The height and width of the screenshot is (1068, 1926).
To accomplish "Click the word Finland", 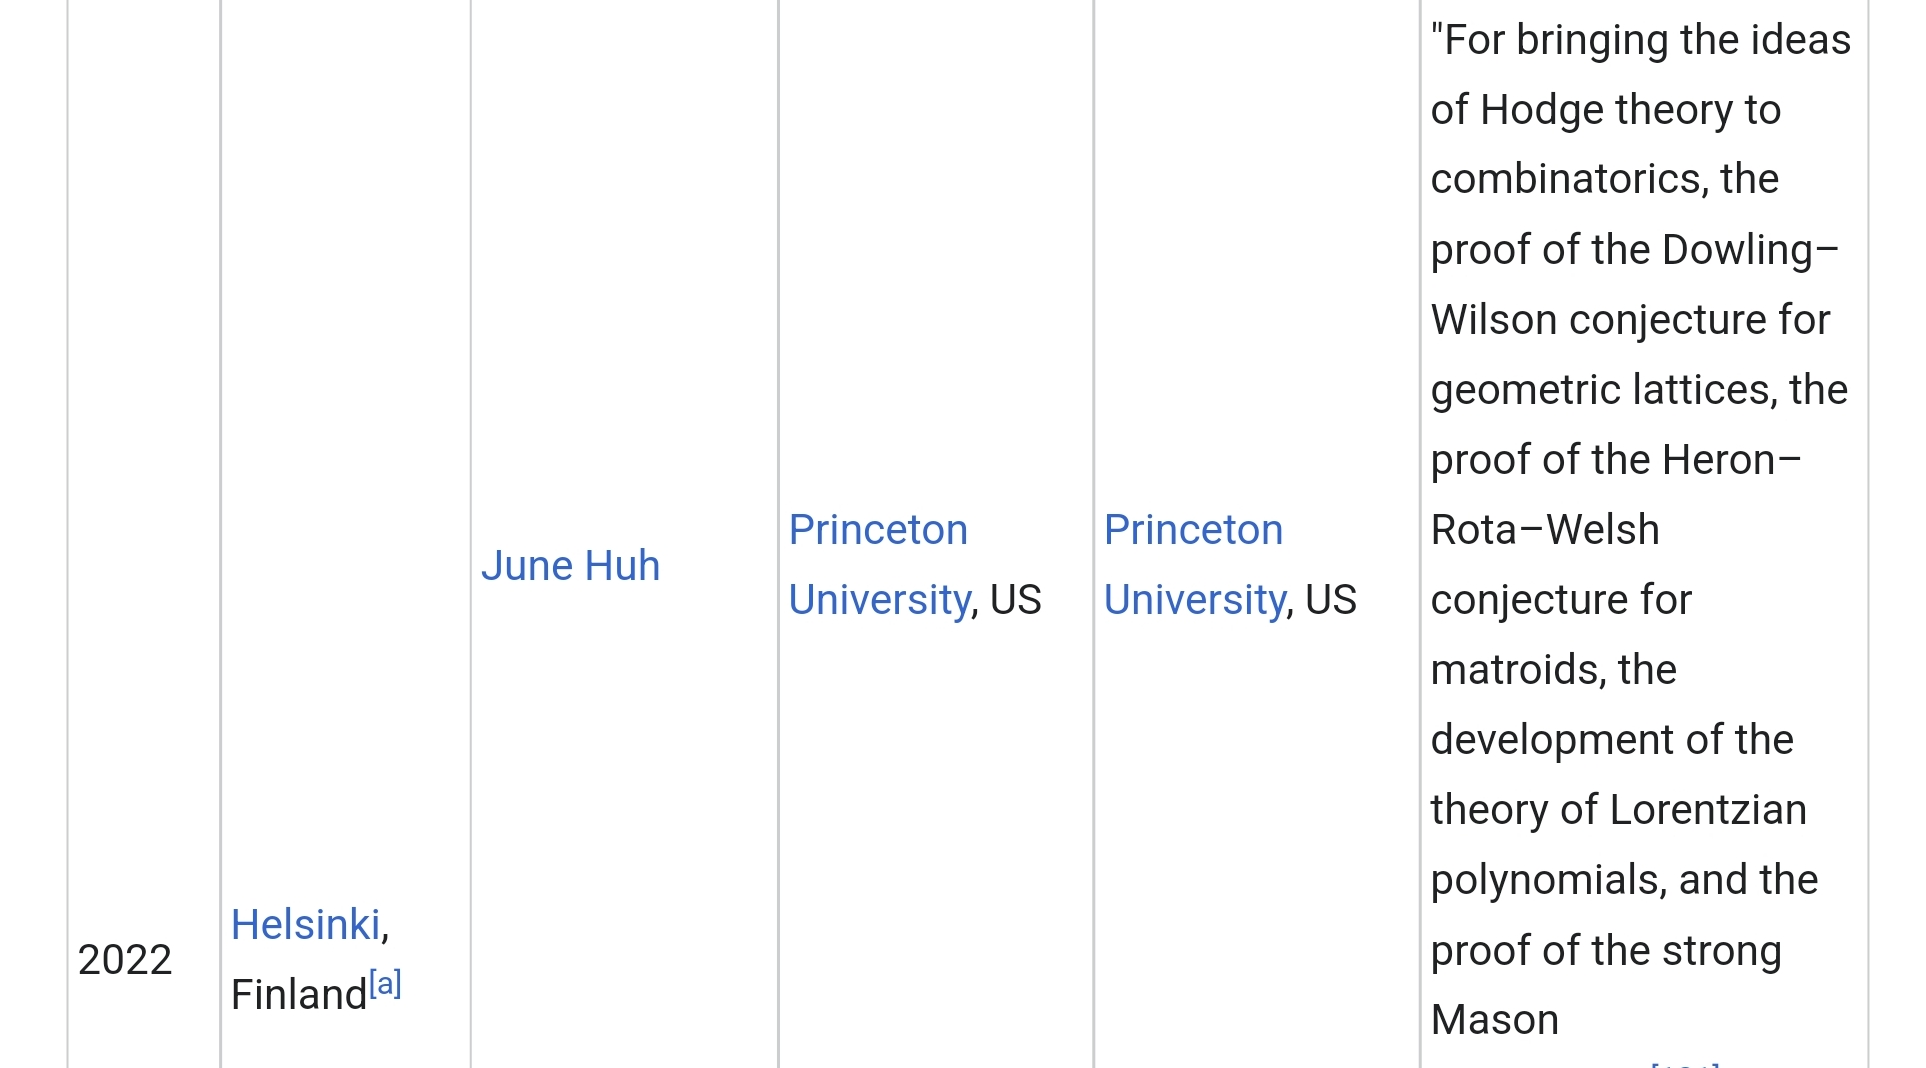I will click(298, 995).
